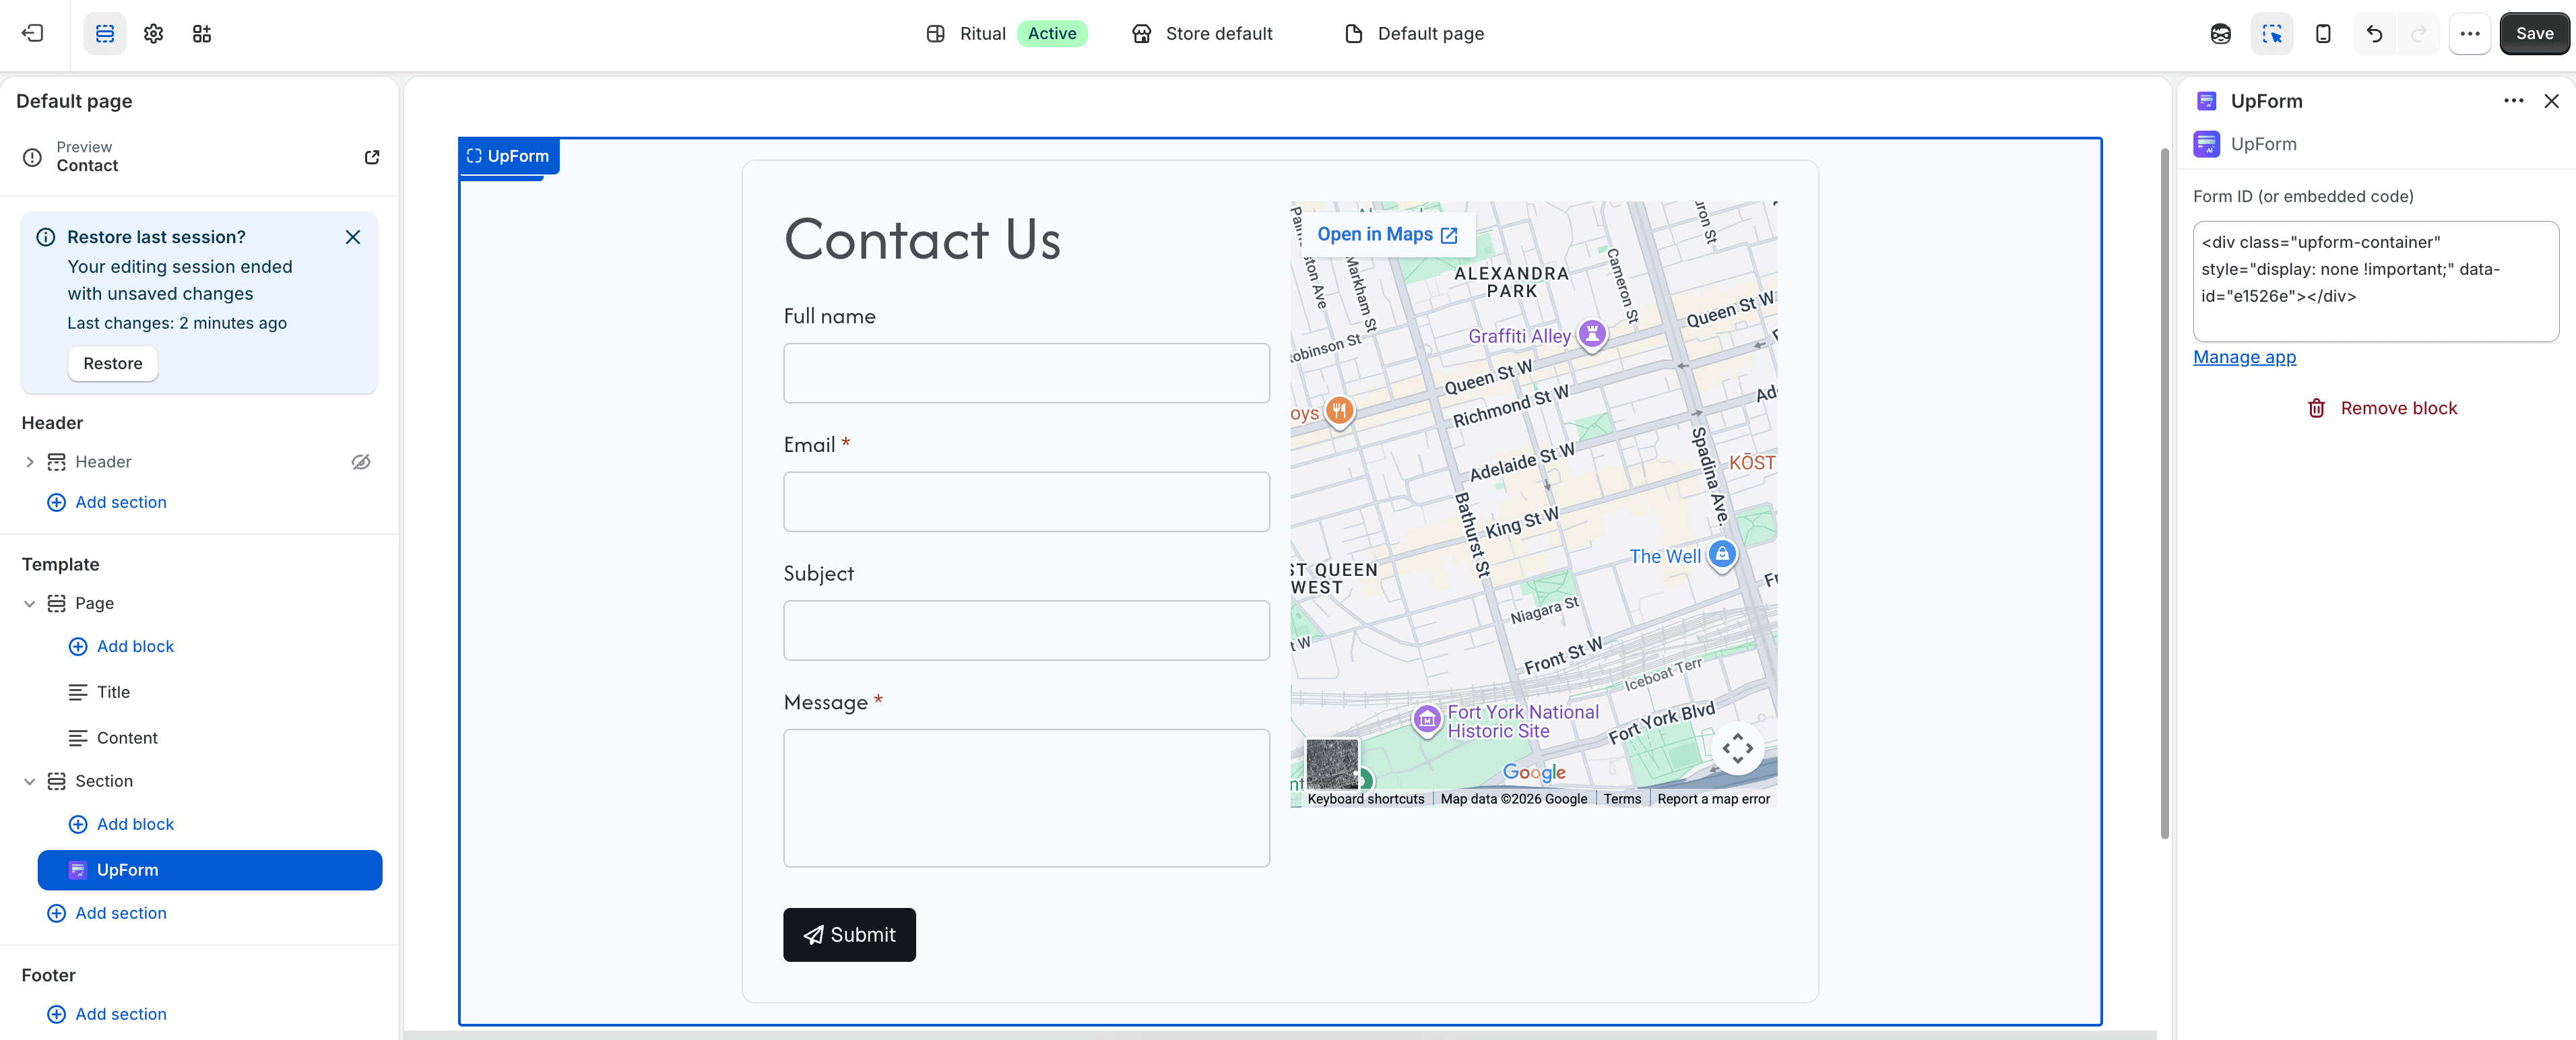Add section in Header group

[107, 502]
